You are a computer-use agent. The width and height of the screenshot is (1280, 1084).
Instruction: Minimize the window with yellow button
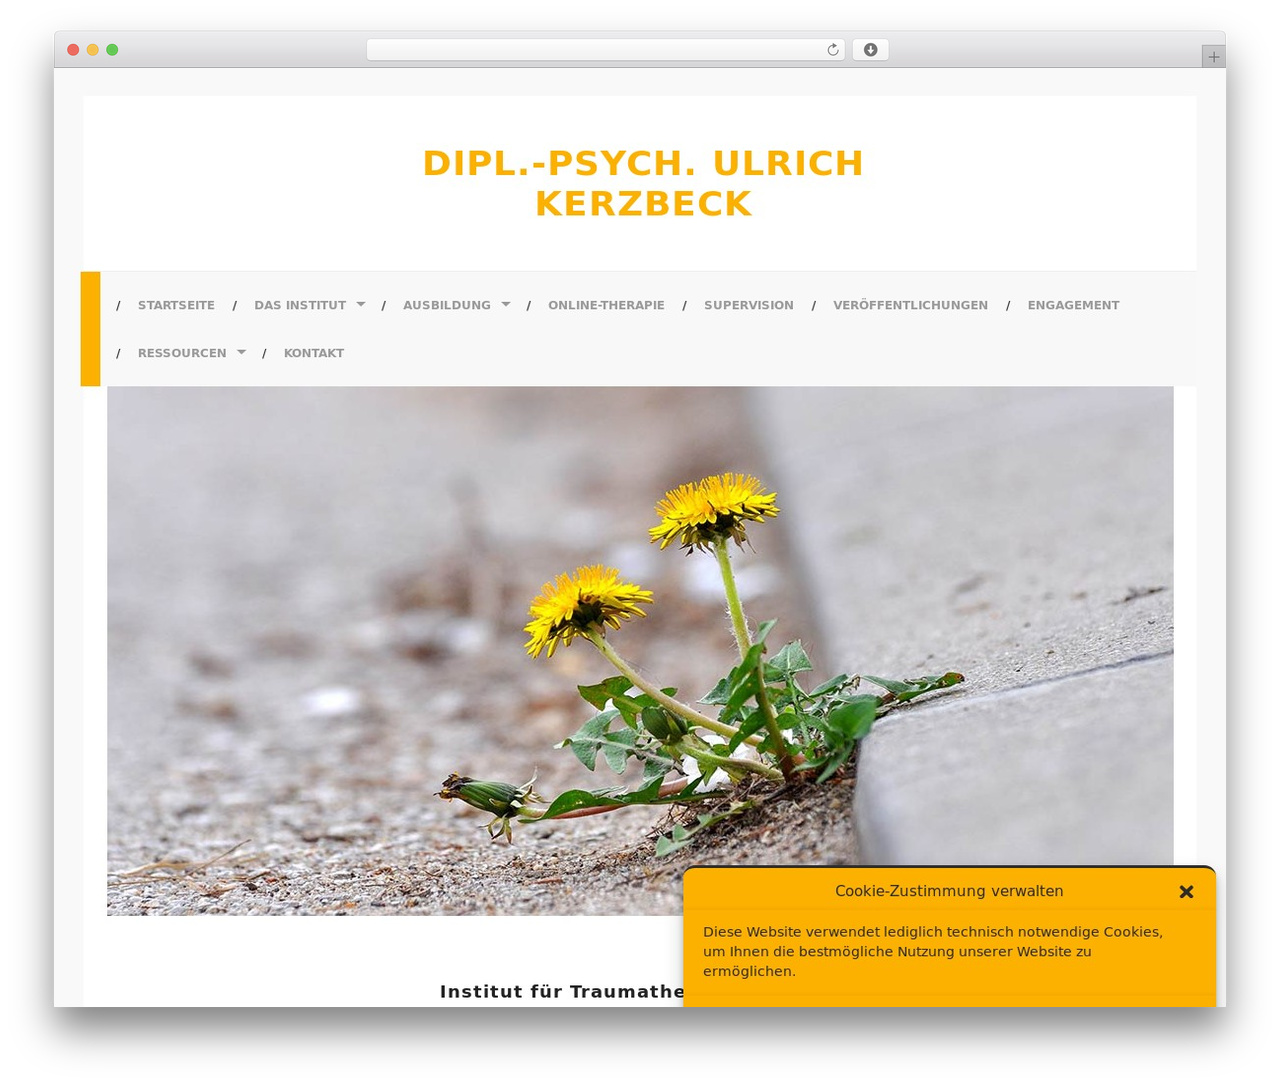tap(92, 50)
